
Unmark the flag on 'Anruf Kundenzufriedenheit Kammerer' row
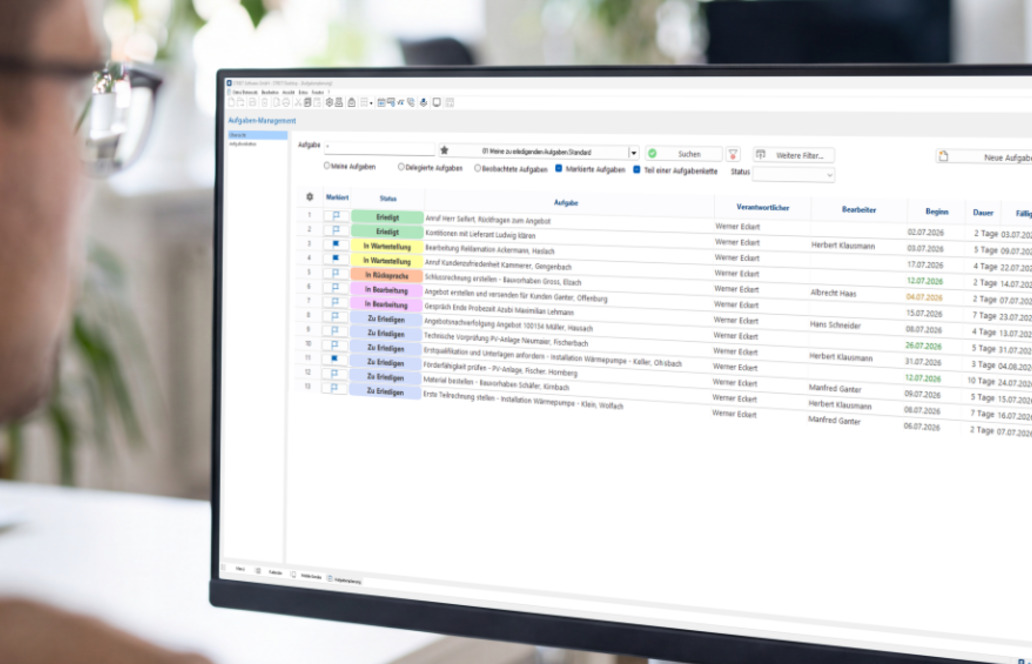(x=336, y=259)
